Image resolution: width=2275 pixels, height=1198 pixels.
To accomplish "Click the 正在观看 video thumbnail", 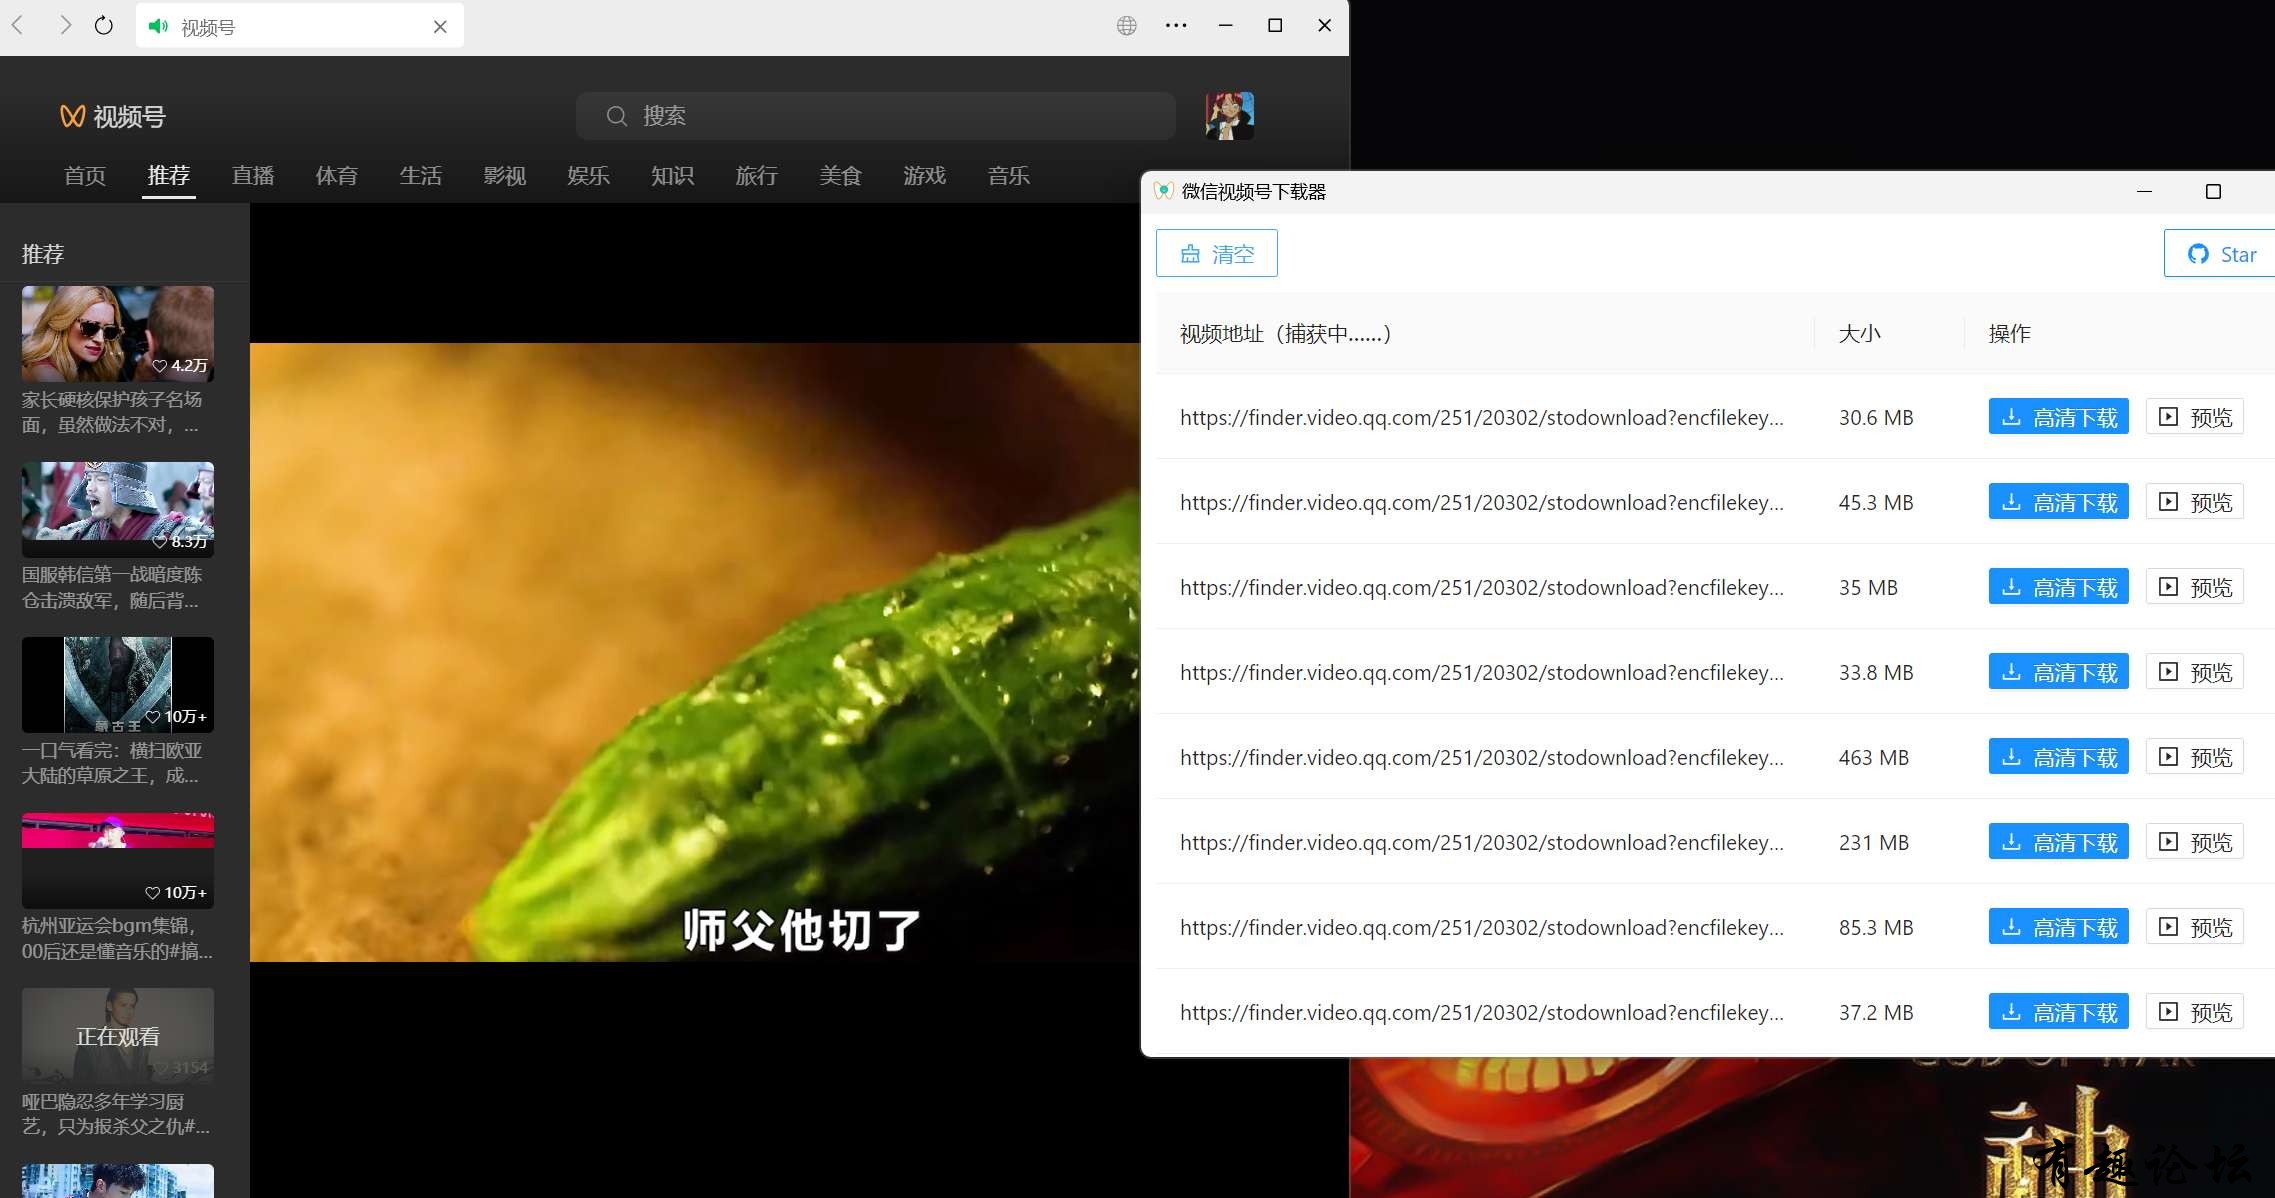I will tap(118, 1036).
